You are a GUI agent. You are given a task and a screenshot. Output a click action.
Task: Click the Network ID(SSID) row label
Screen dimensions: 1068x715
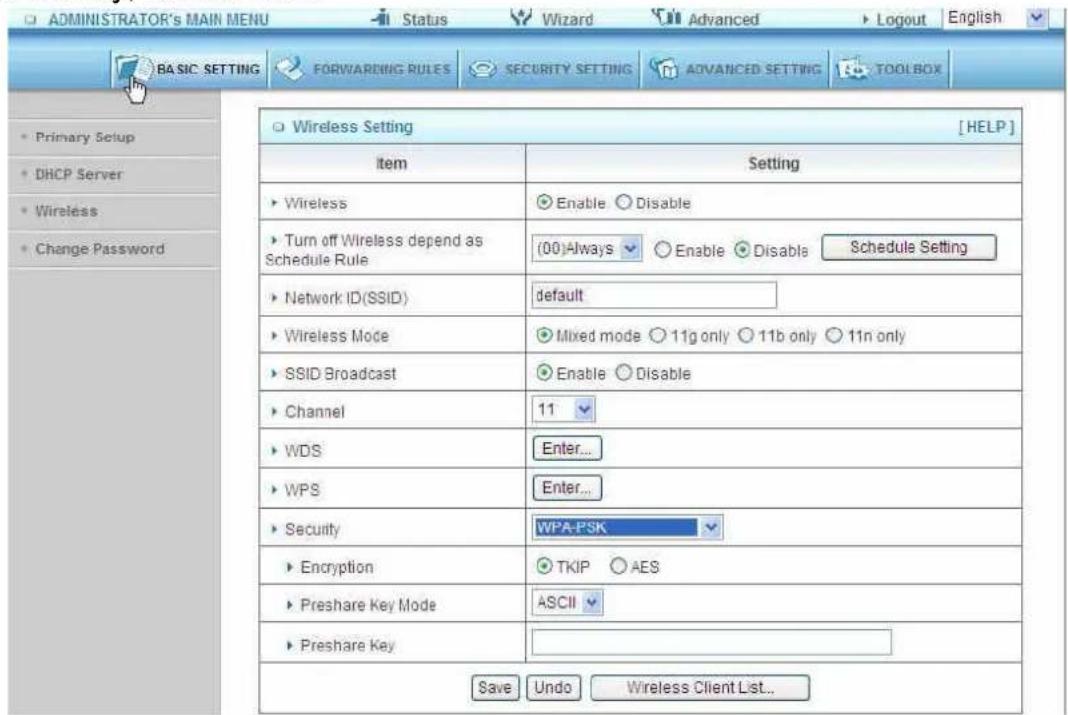(x=346, y=298)
